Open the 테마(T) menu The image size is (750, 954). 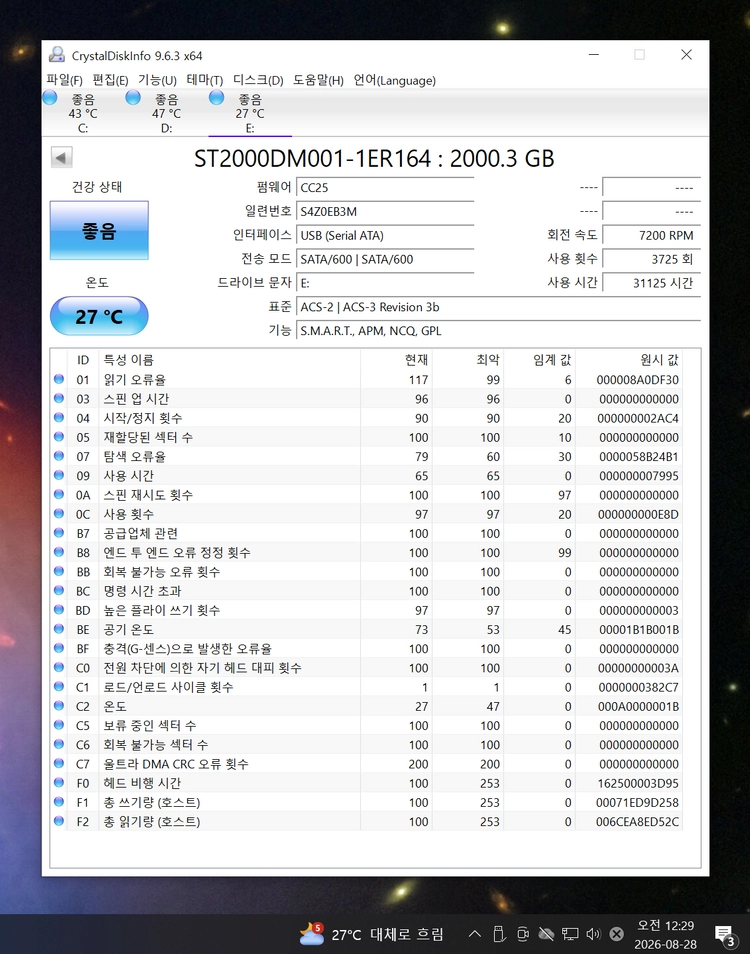click(204, 80)
